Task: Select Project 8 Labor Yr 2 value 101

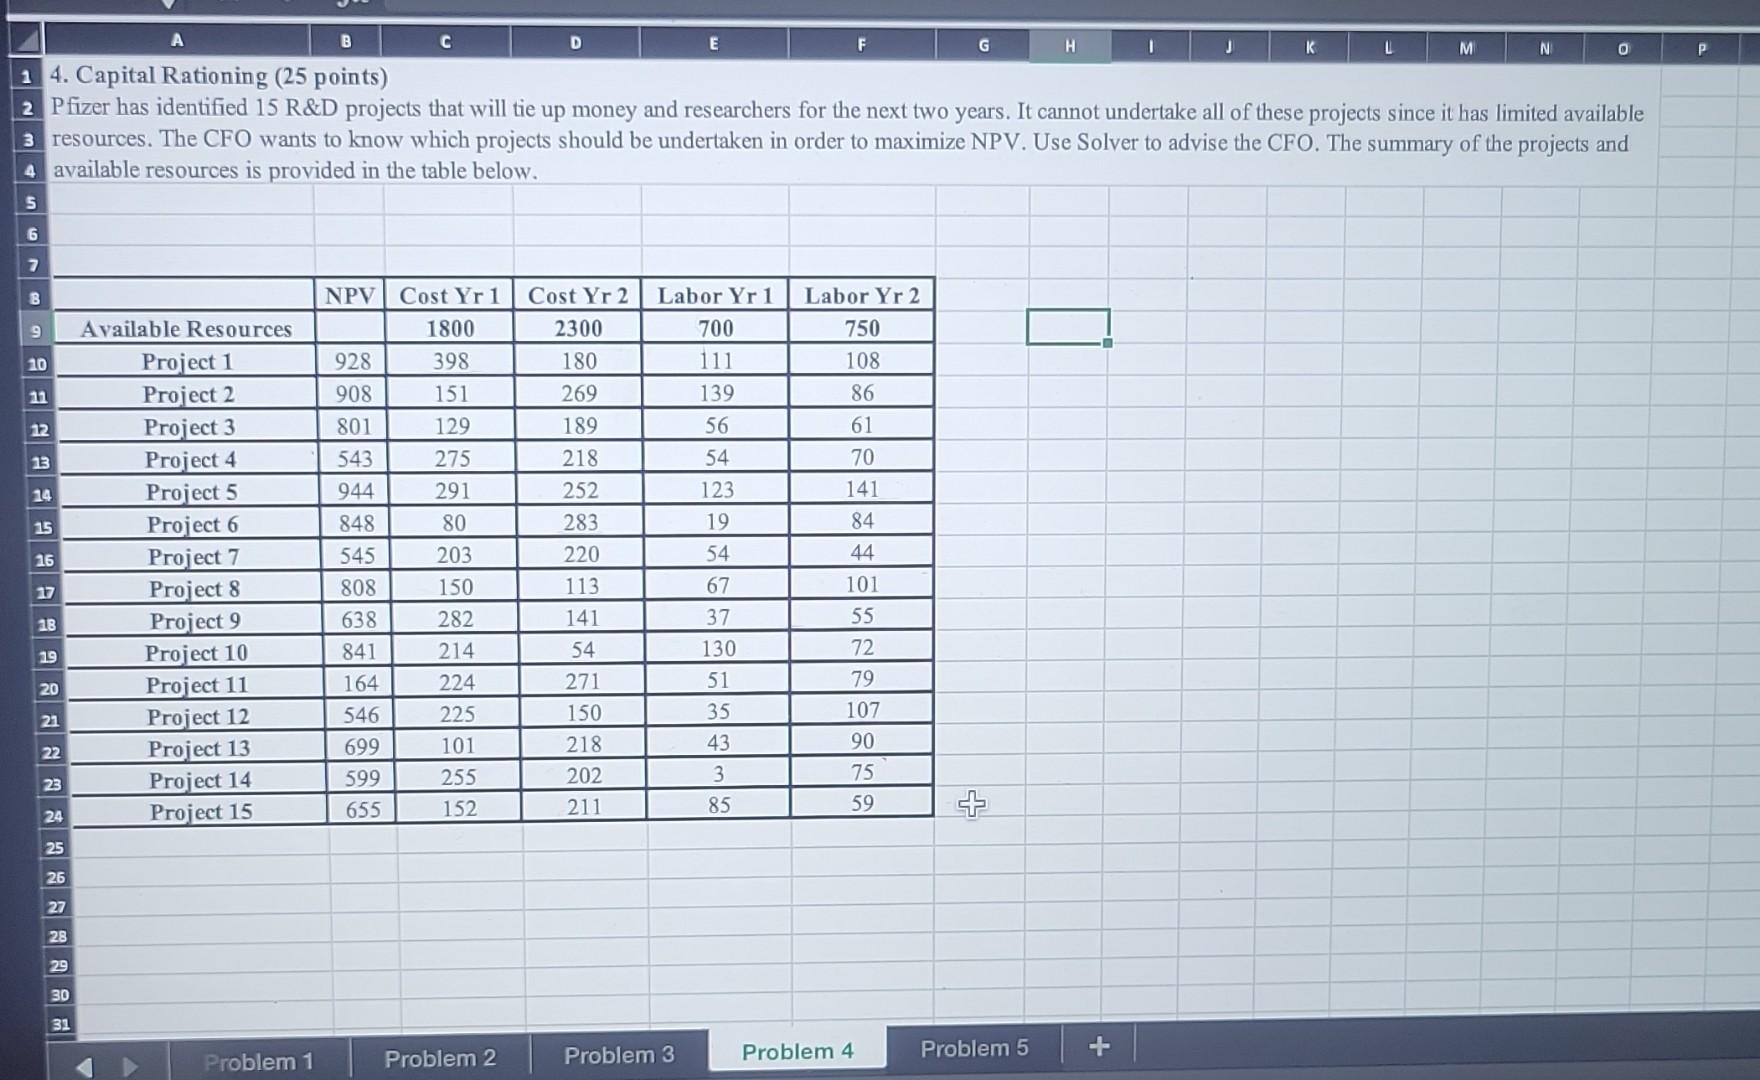Action: point(862,584)
